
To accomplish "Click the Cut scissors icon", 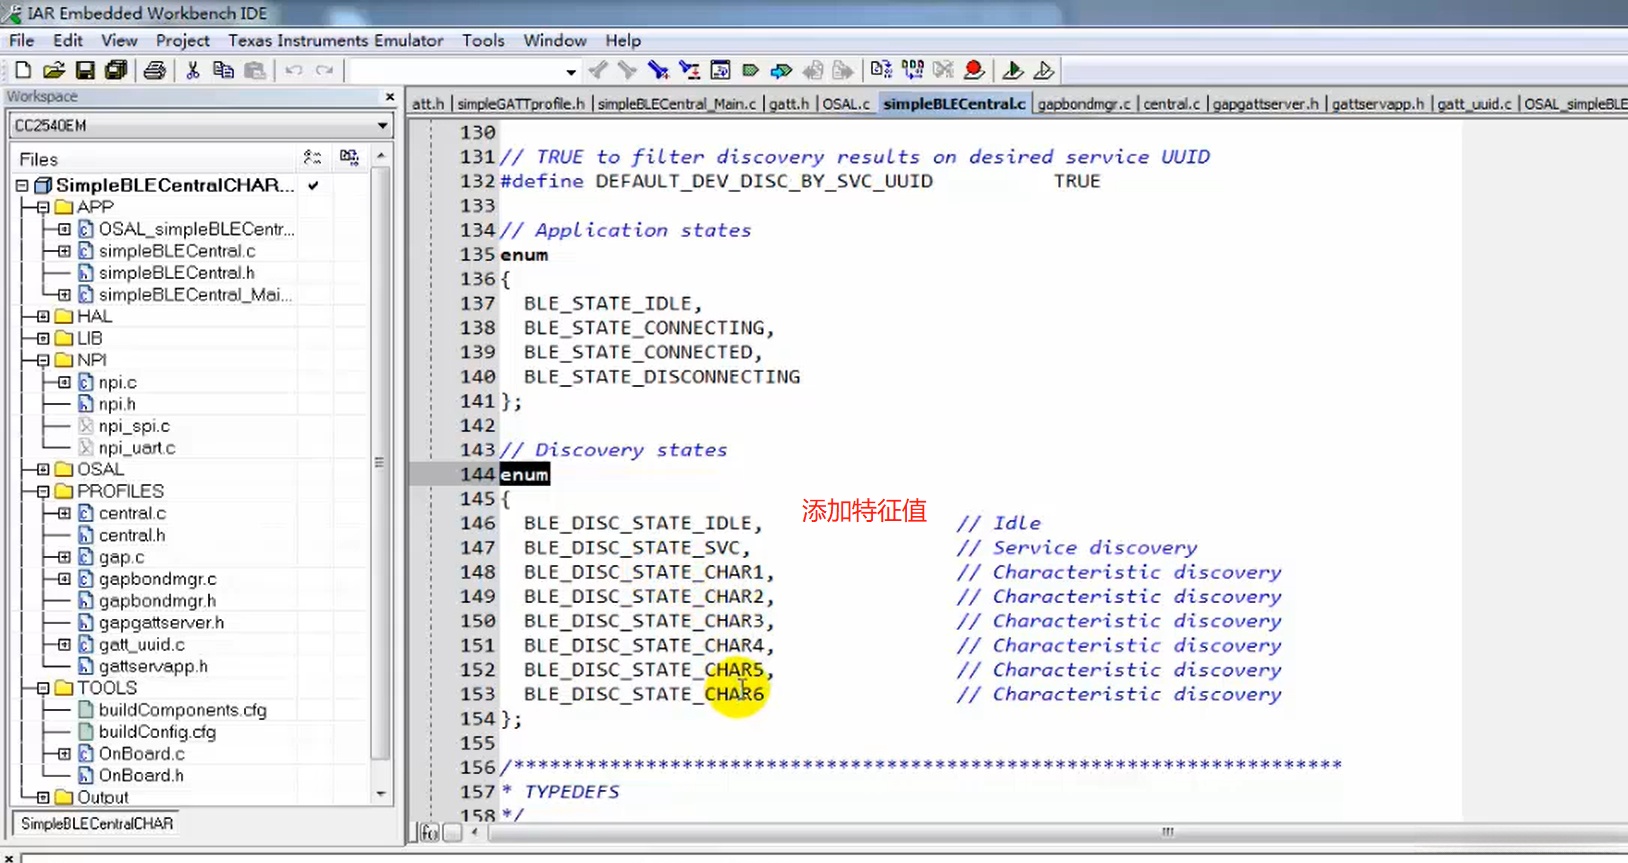I will (193, 70).
